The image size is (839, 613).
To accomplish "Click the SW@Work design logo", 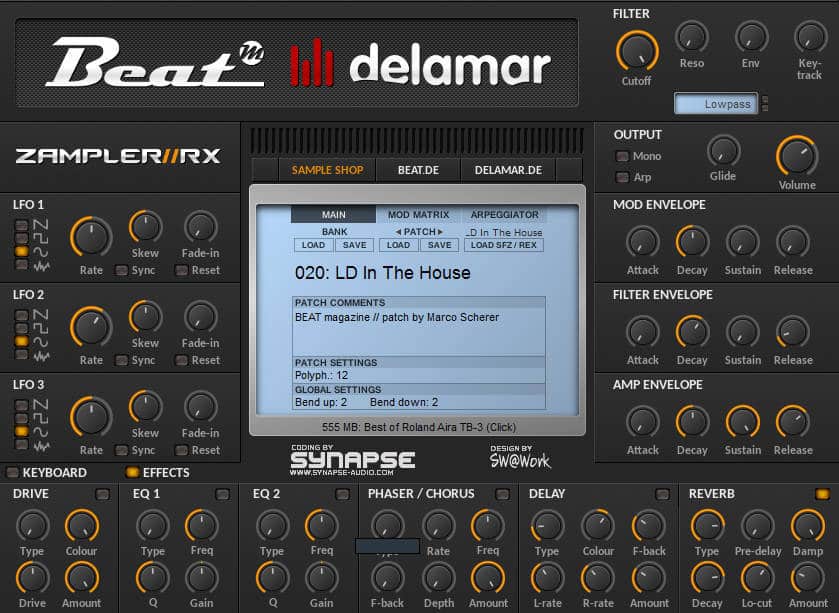I will click(x=520, y=457).
